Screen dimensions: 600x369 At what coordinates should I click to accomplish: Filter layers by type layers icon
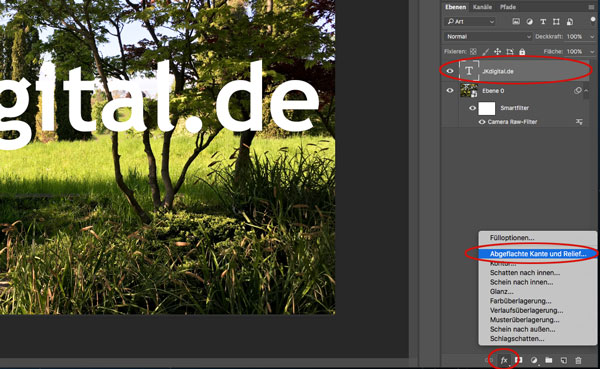click(x=543, y=21)
